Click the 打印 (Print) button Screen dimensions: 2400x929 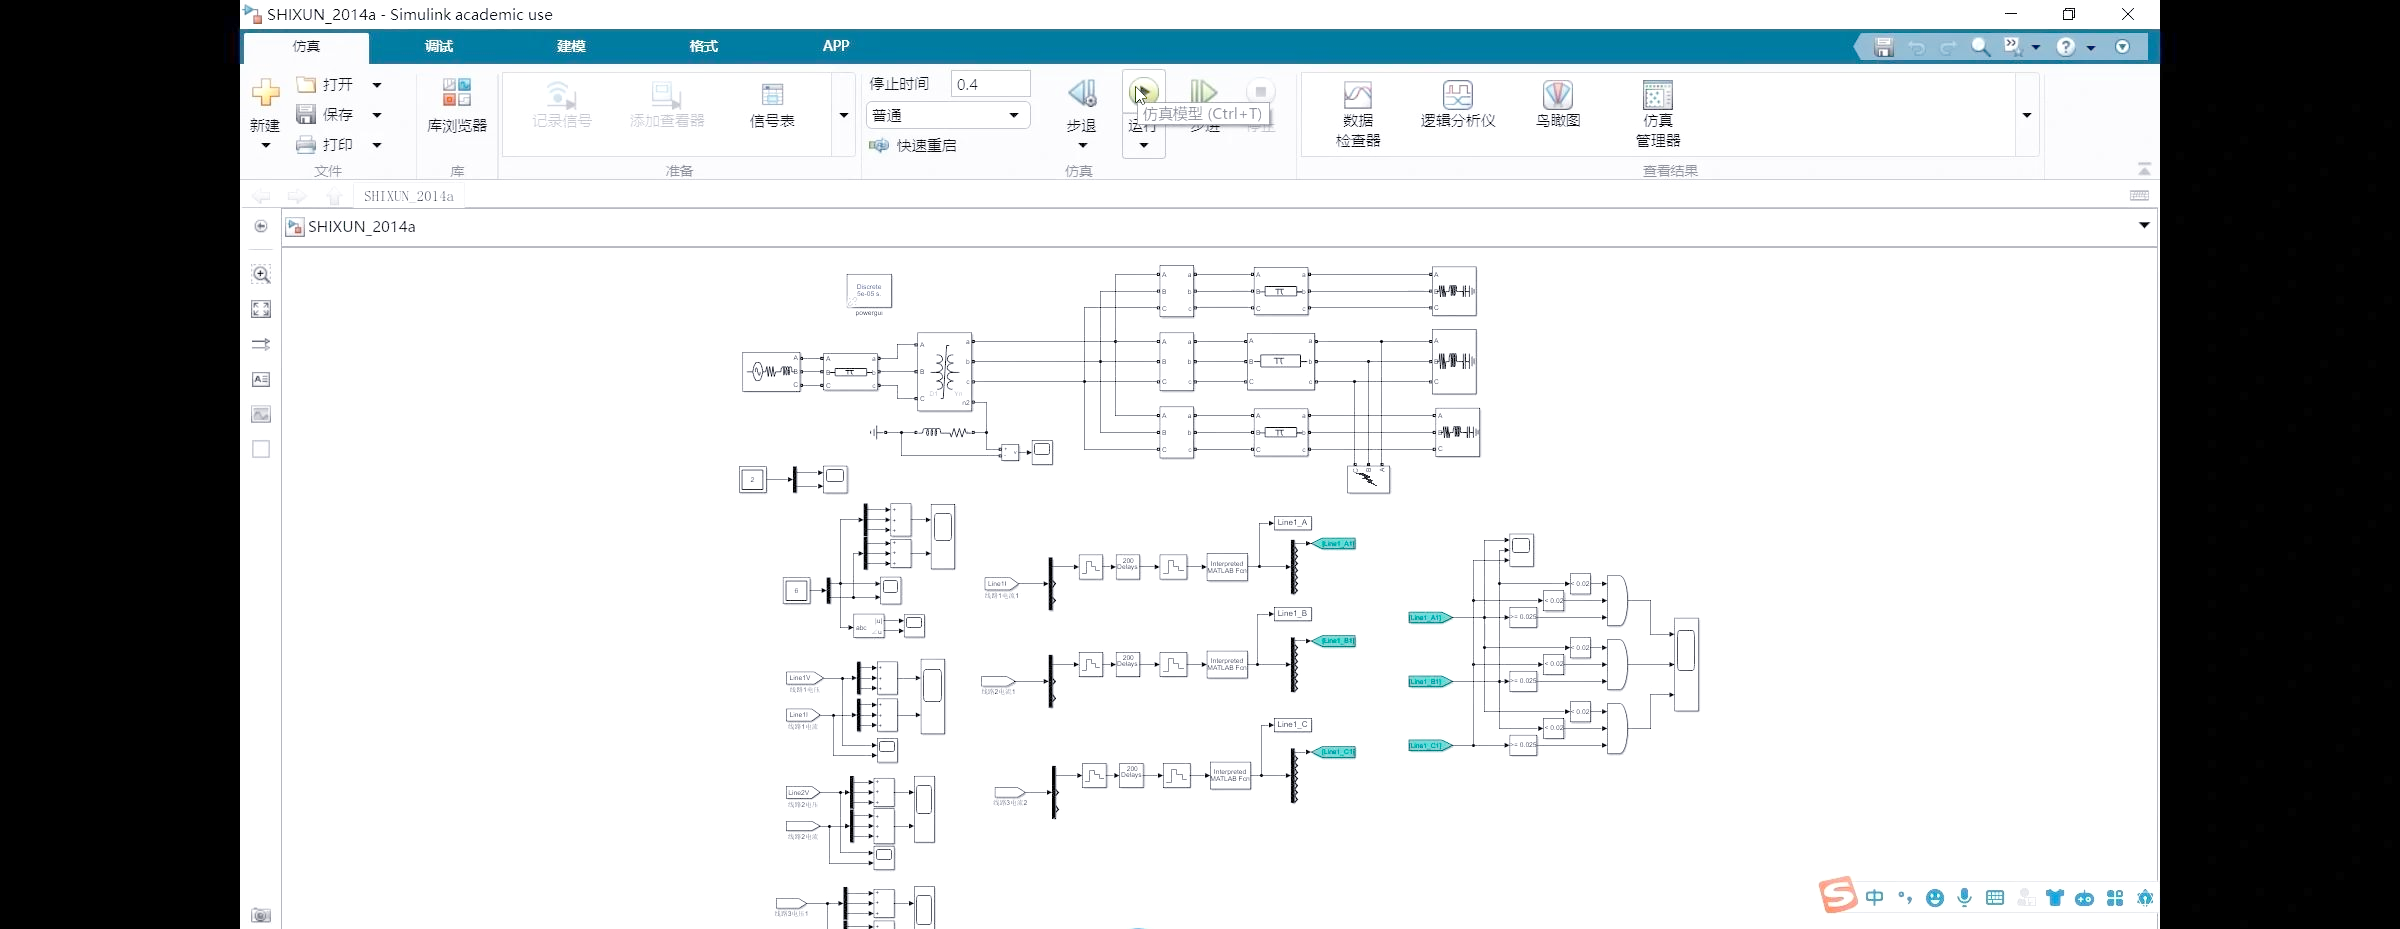point(326,145)
